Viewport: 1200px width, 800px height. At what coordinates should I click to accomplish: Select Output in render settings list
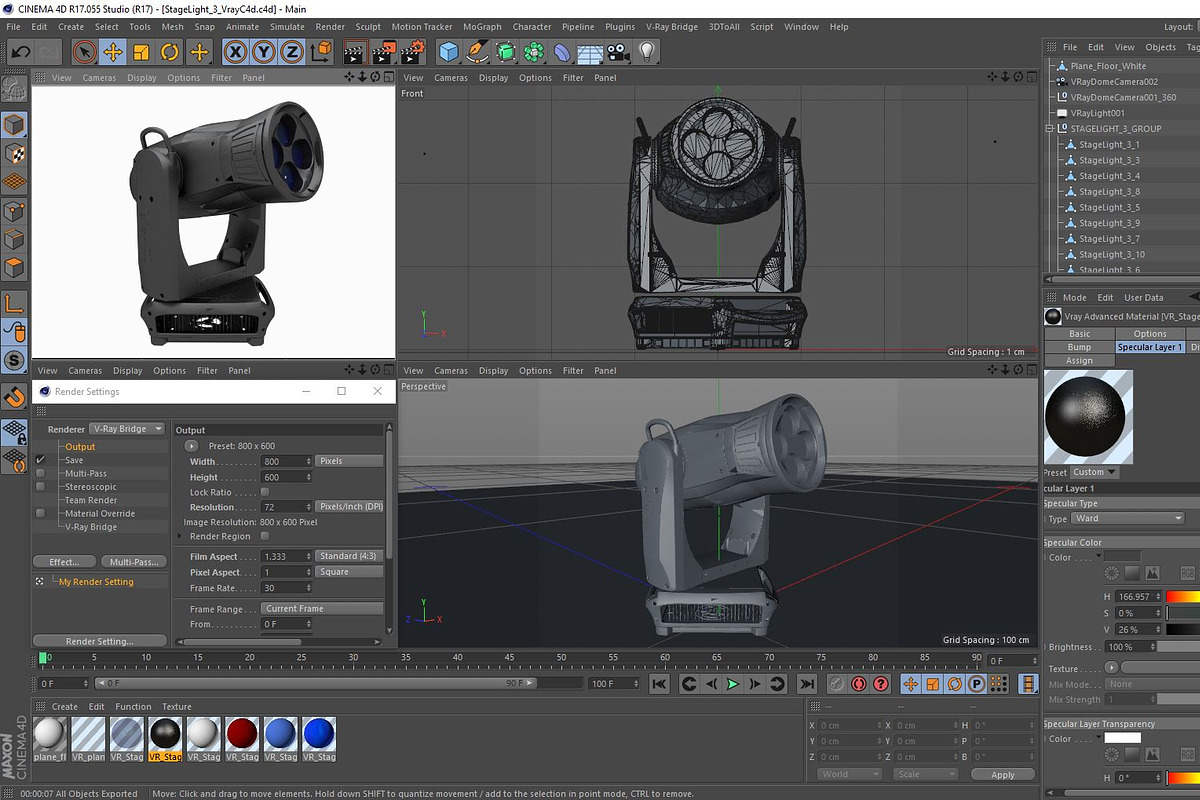(x=81, y=447)
